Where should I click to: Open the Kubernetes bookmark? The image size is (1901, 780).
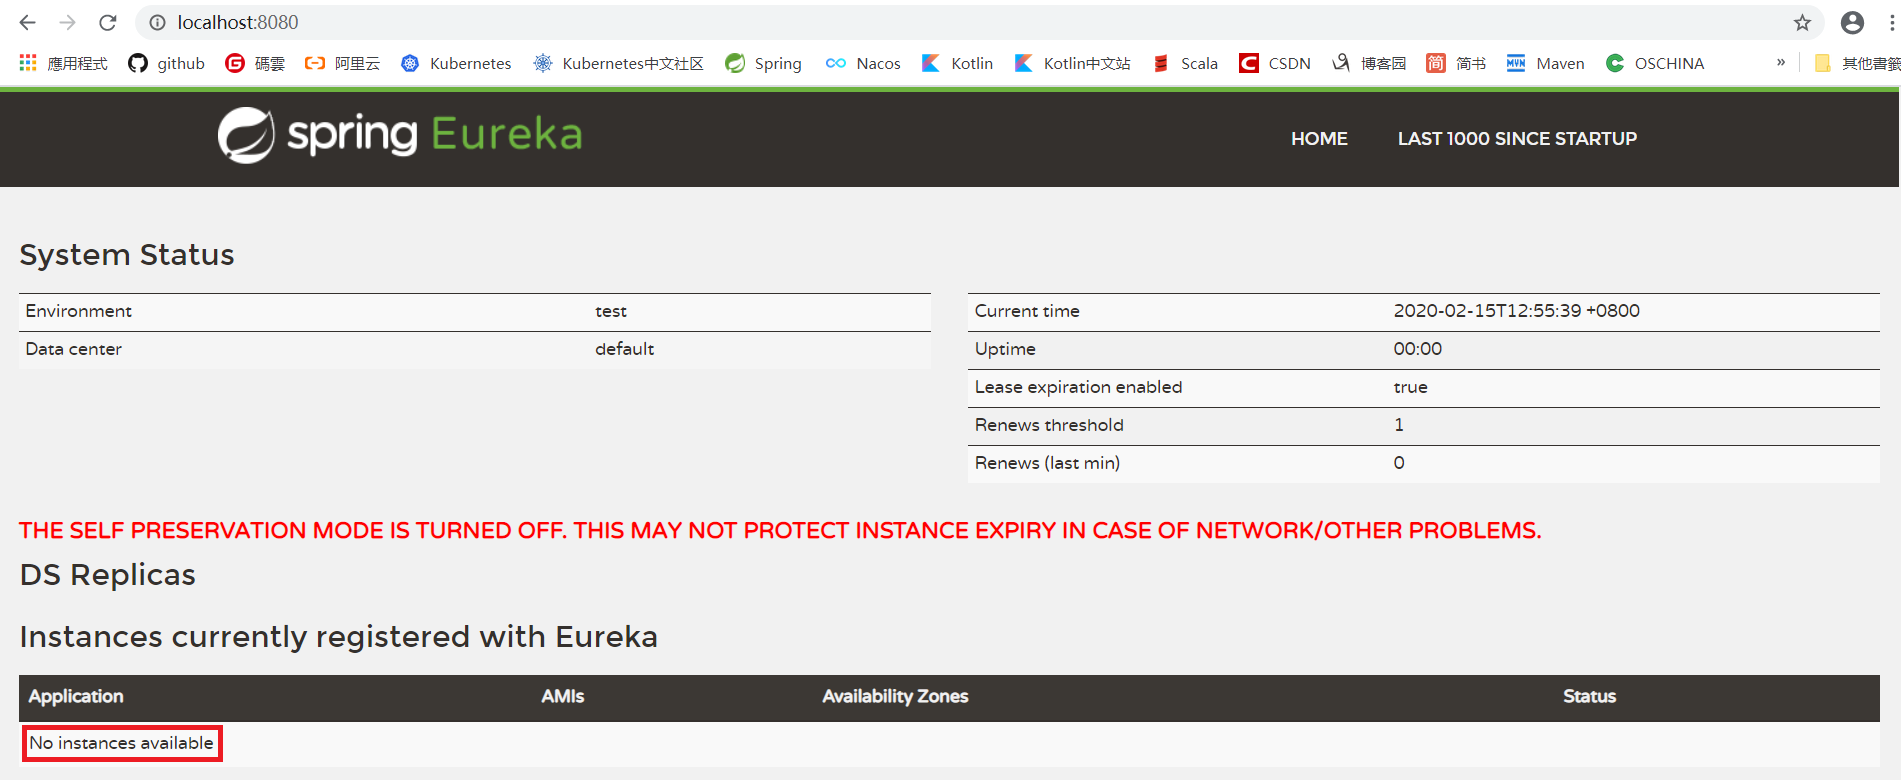(456, 63)
